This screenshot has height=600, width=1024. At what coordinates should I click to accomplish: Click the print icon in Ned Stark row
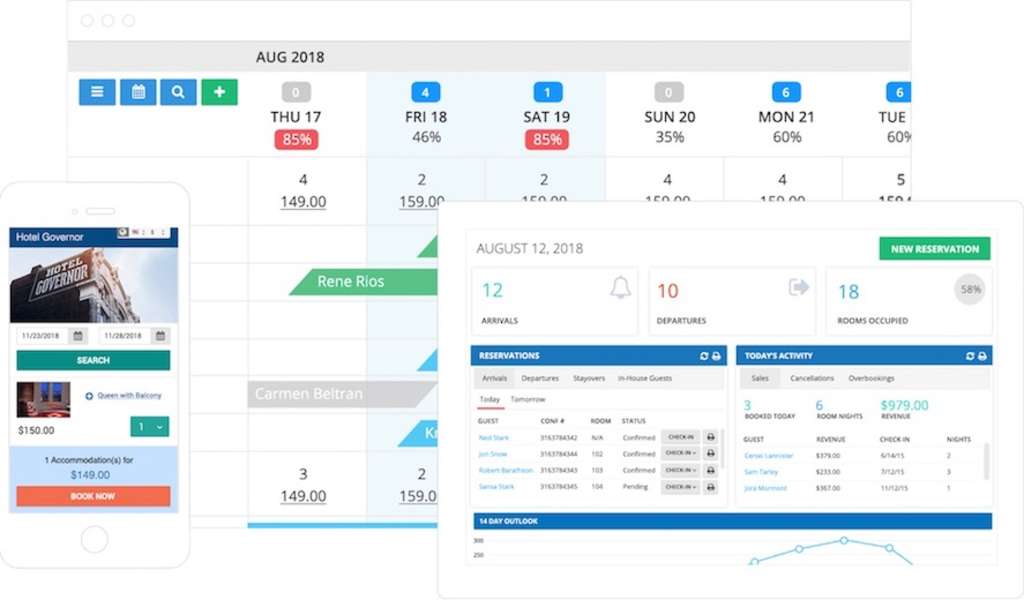[710, 437]
